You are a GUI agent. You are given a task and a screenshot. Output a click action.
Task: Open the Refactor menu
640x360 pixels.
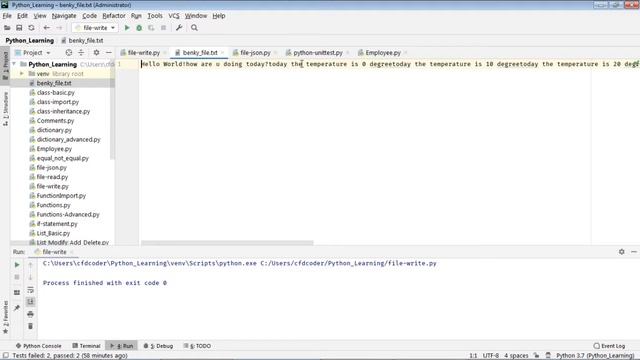[x=113, y=16]
